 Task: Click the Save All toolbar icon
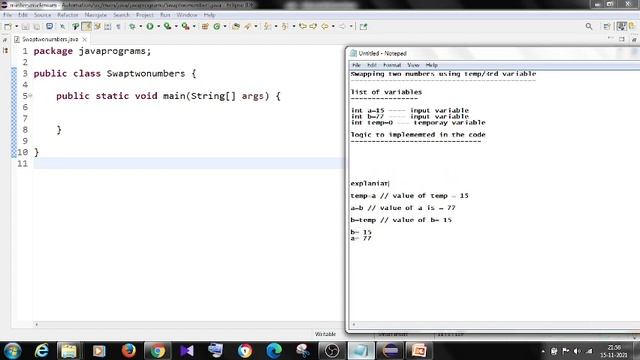(36, 27)
